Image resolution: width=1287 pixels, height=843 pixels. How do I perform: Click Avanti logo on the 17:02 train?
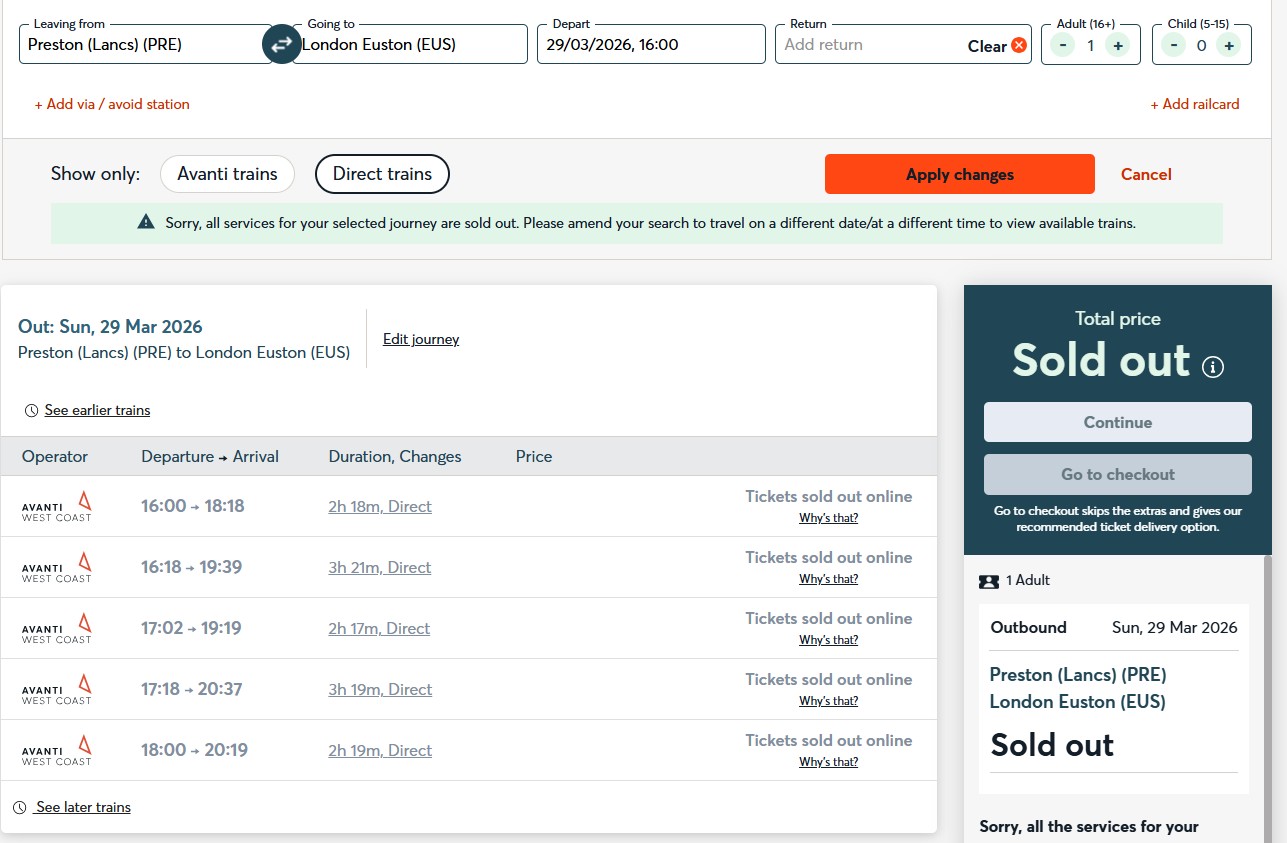point(57,628)
